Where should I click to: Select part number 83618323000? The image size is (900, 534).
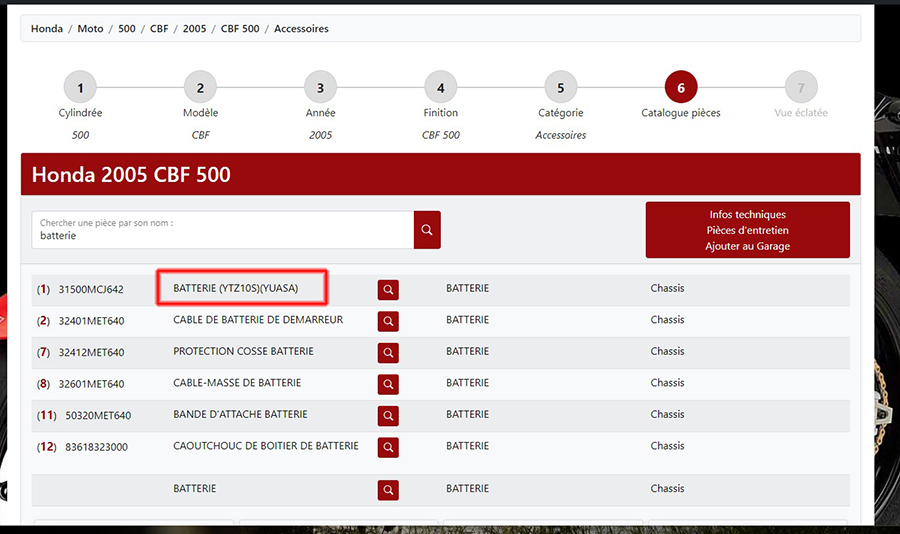pyautogui.click(x=96, y=447)
